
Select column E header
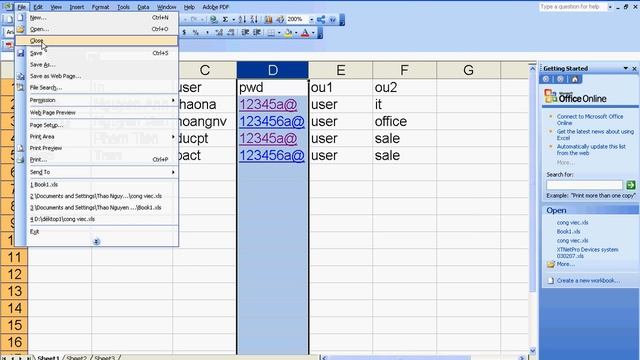[340, 70]
